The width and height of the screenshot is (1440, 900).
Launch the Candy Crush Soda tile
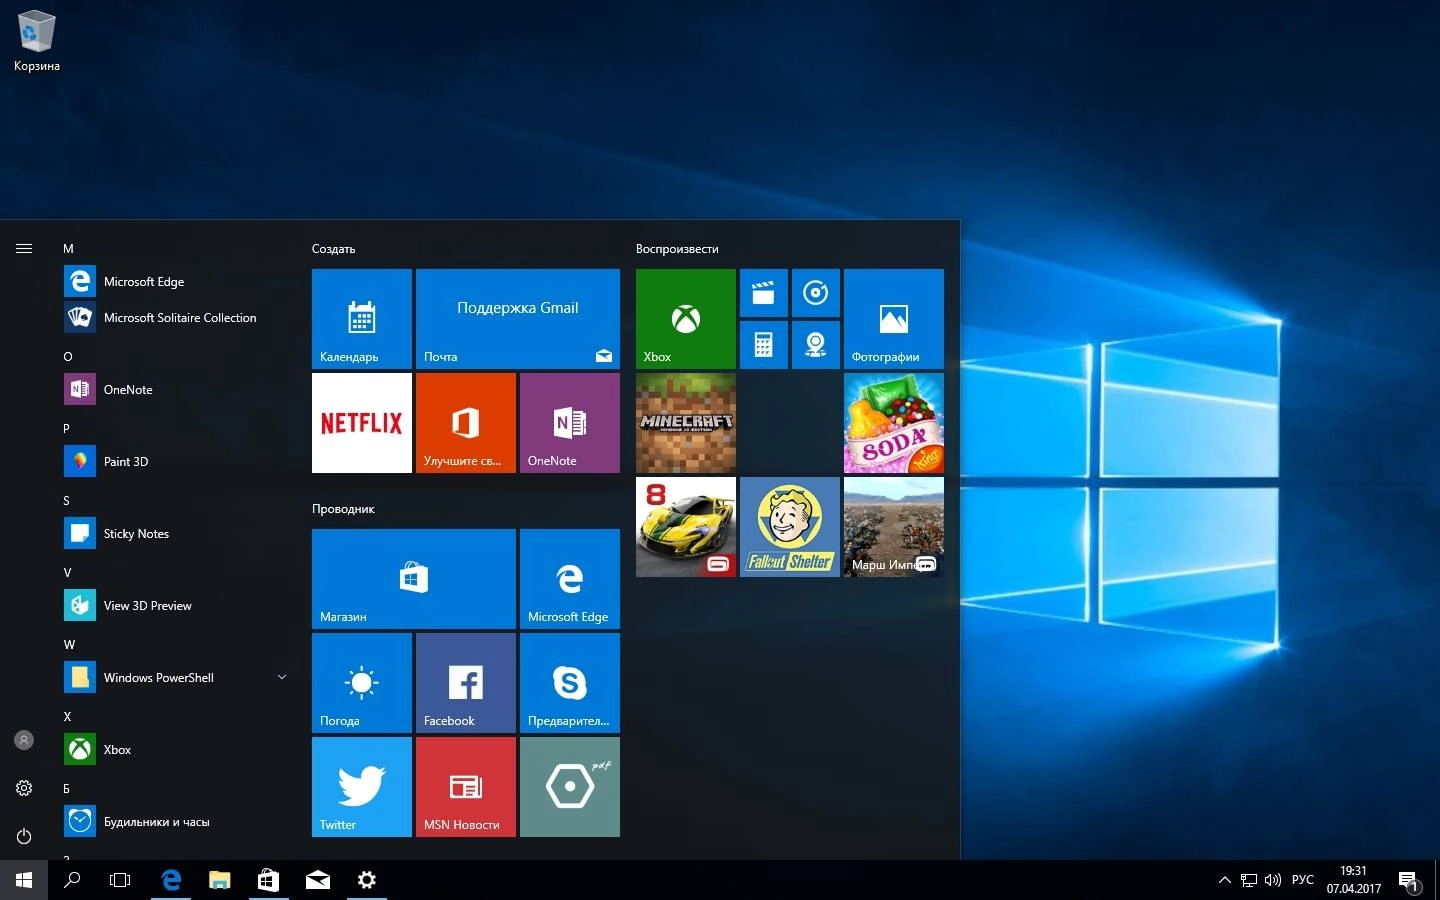pos(894,423)
